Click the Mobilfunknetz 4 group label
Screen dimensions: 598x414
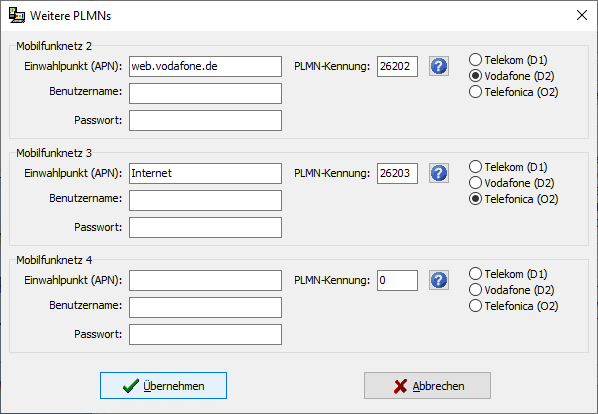54,260
